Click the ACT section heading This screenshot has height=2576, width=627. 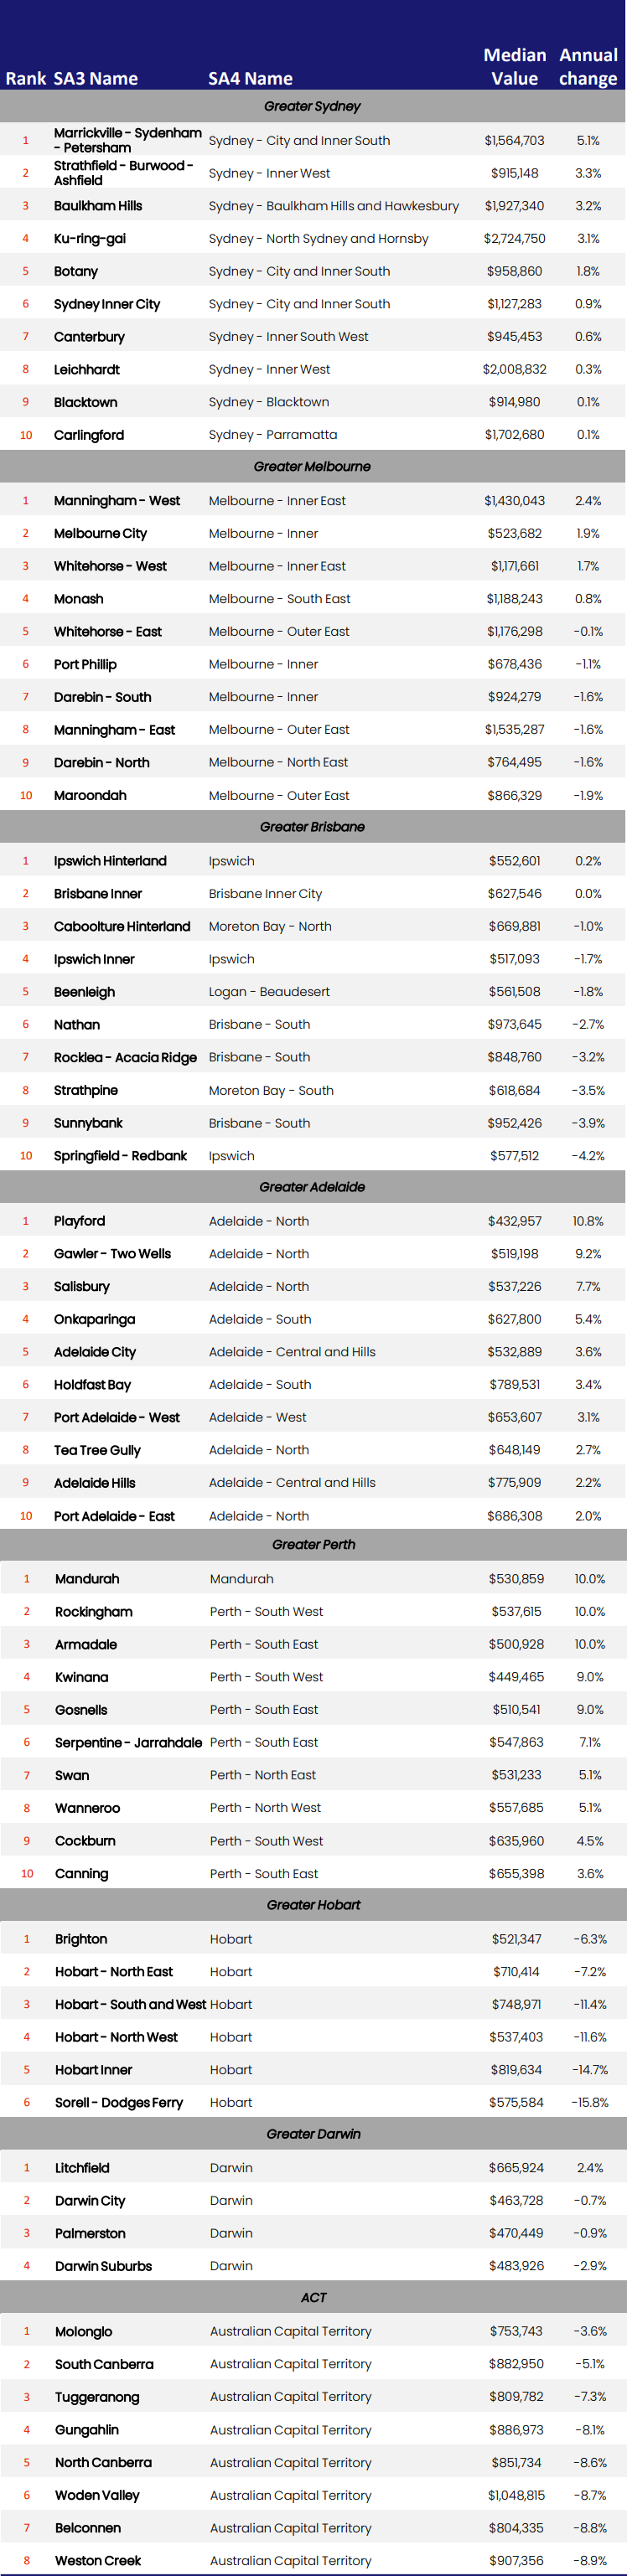313,2297
